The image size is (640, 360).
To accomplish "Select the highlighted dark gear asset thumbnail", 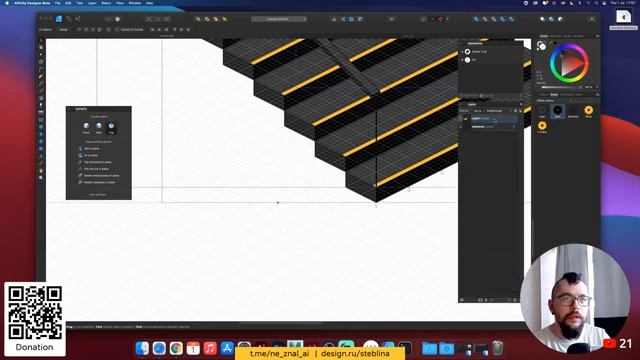I will pyautogui.click(x=558, y=111).
